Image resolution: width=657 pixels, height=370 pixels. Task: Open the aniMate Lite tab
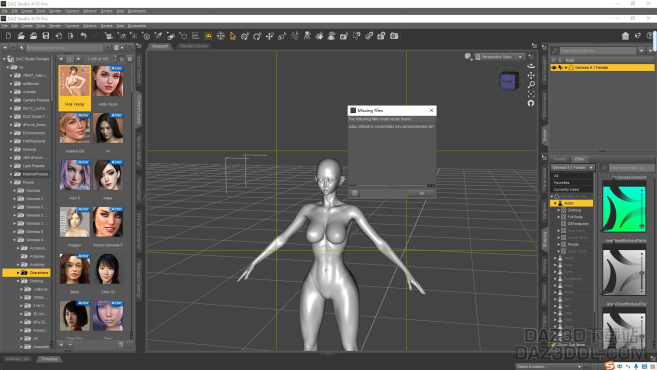point(18,359)
